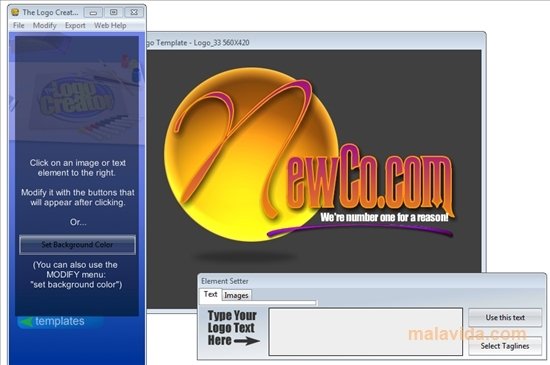This screenshot has width=550, height=365.
Task: Select the purple swoosh under the tagline
Action: (x=360, y=230)
